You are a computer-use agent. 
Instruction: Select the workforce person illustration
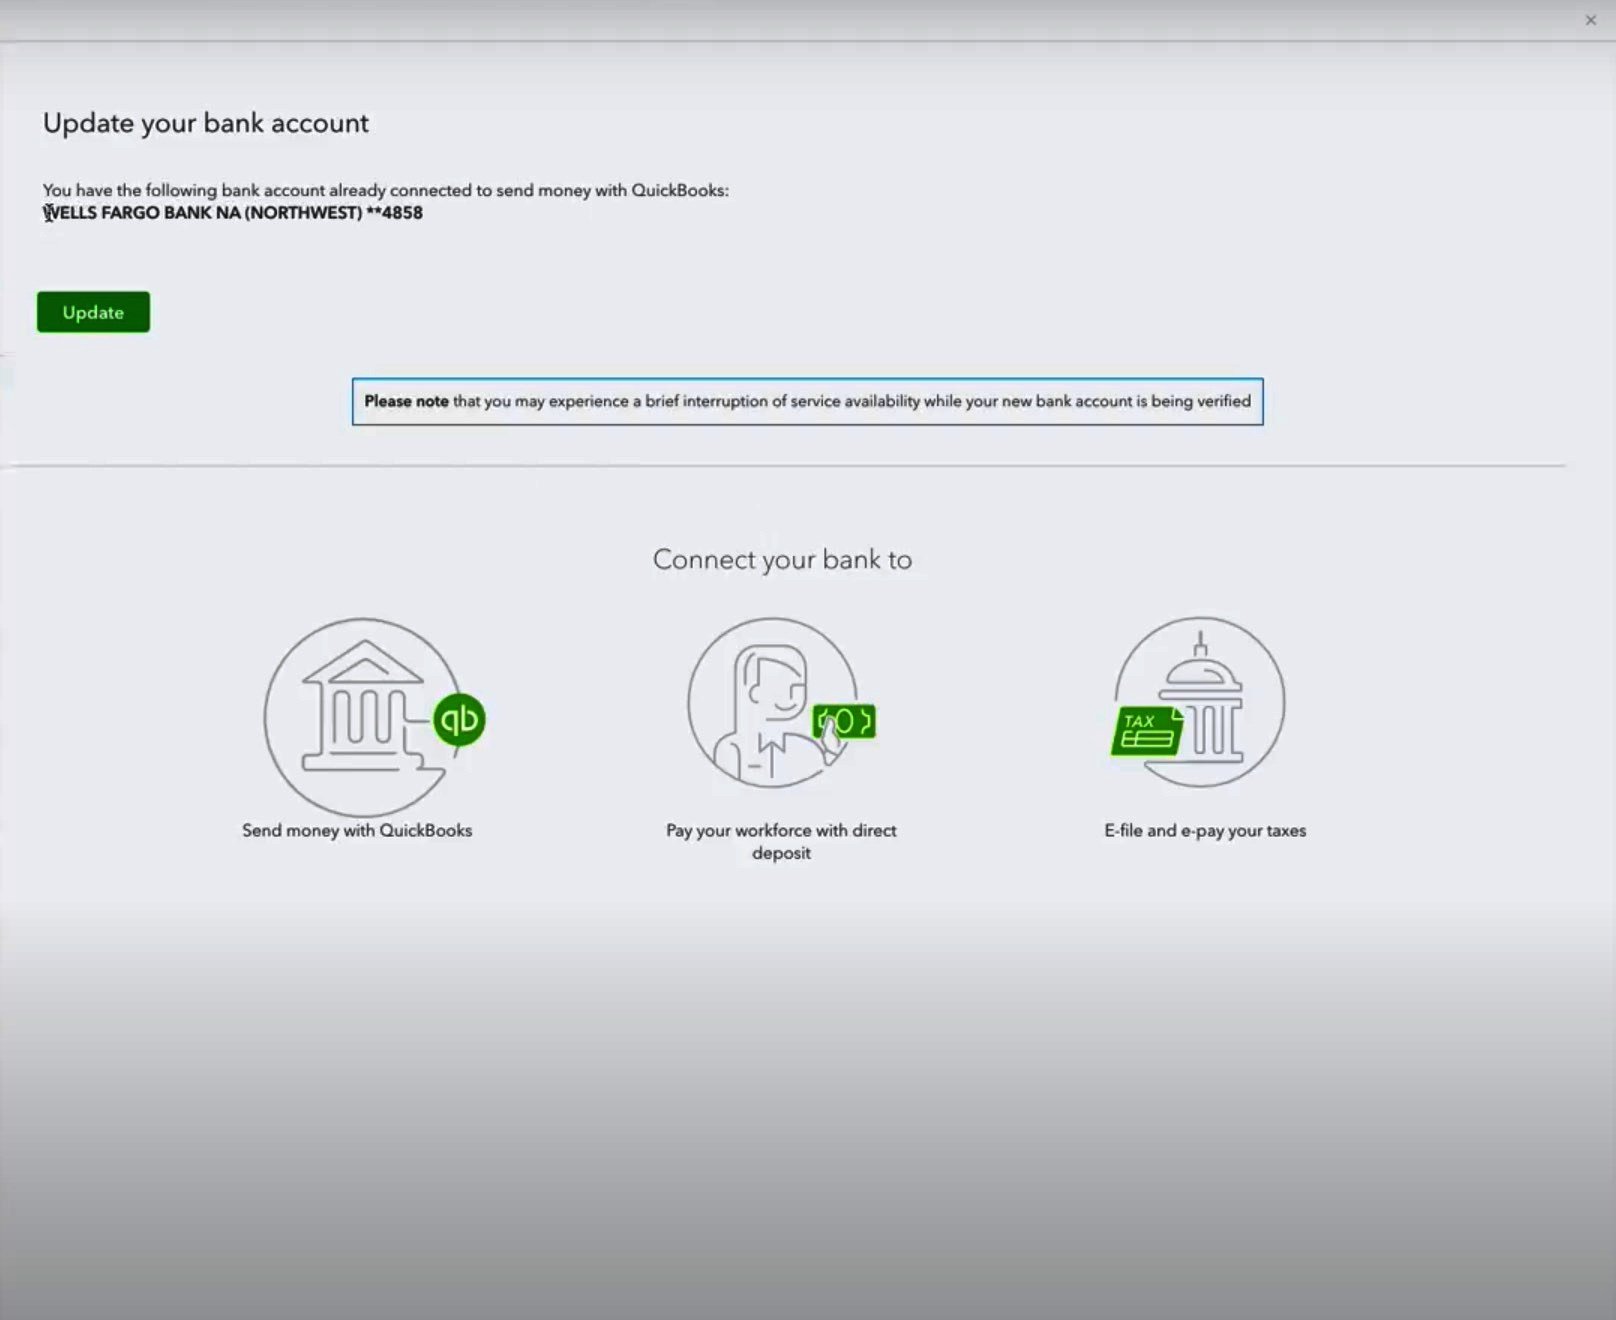pos(772,702)
